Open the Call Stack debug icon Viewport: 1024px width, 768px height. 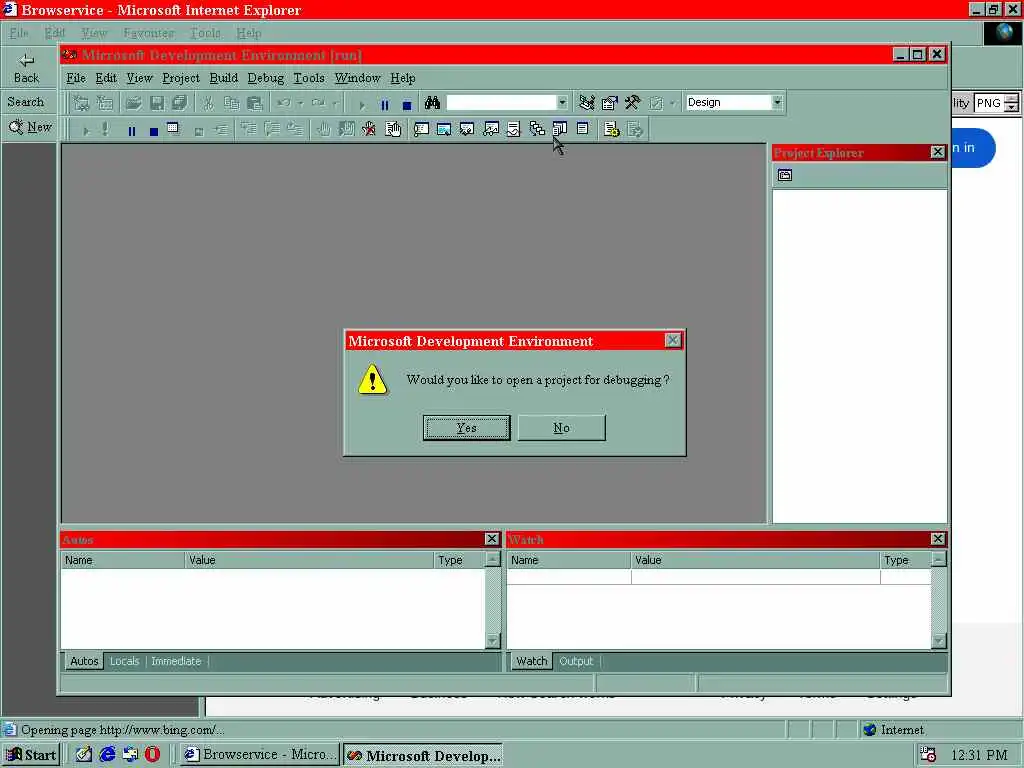point(537,129)
